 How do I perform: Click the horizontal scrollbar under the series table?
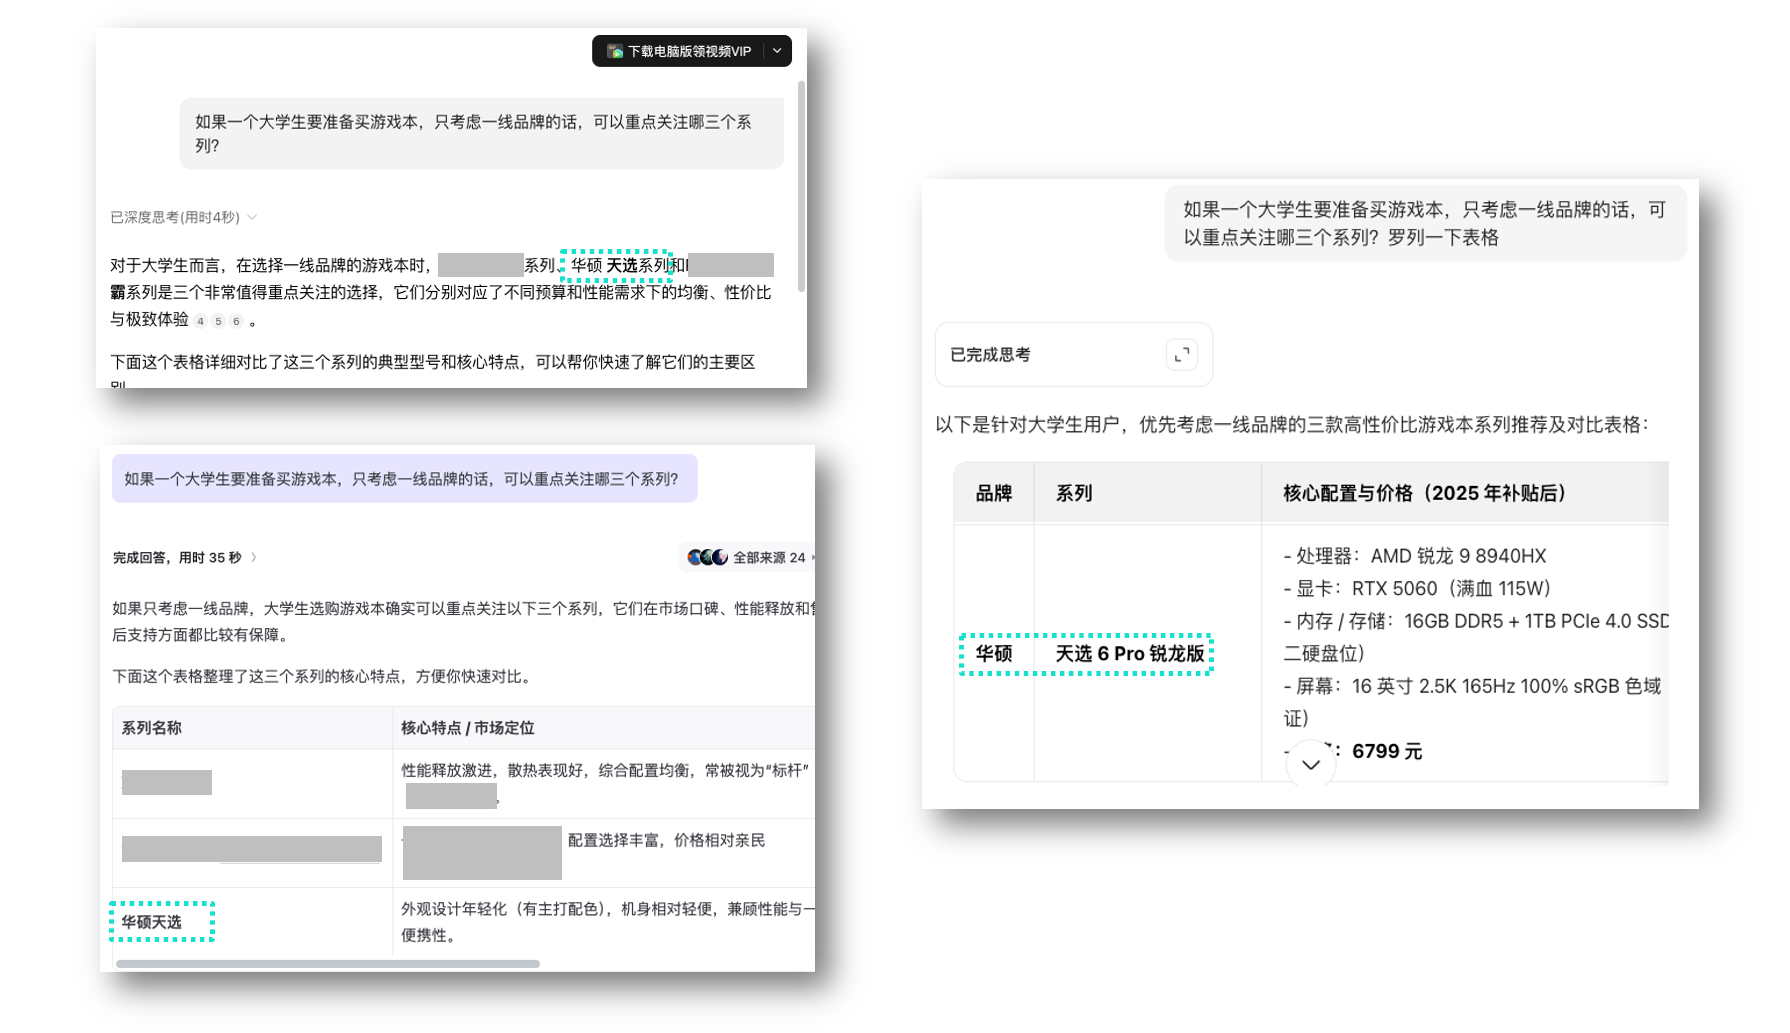coord(328,964)
